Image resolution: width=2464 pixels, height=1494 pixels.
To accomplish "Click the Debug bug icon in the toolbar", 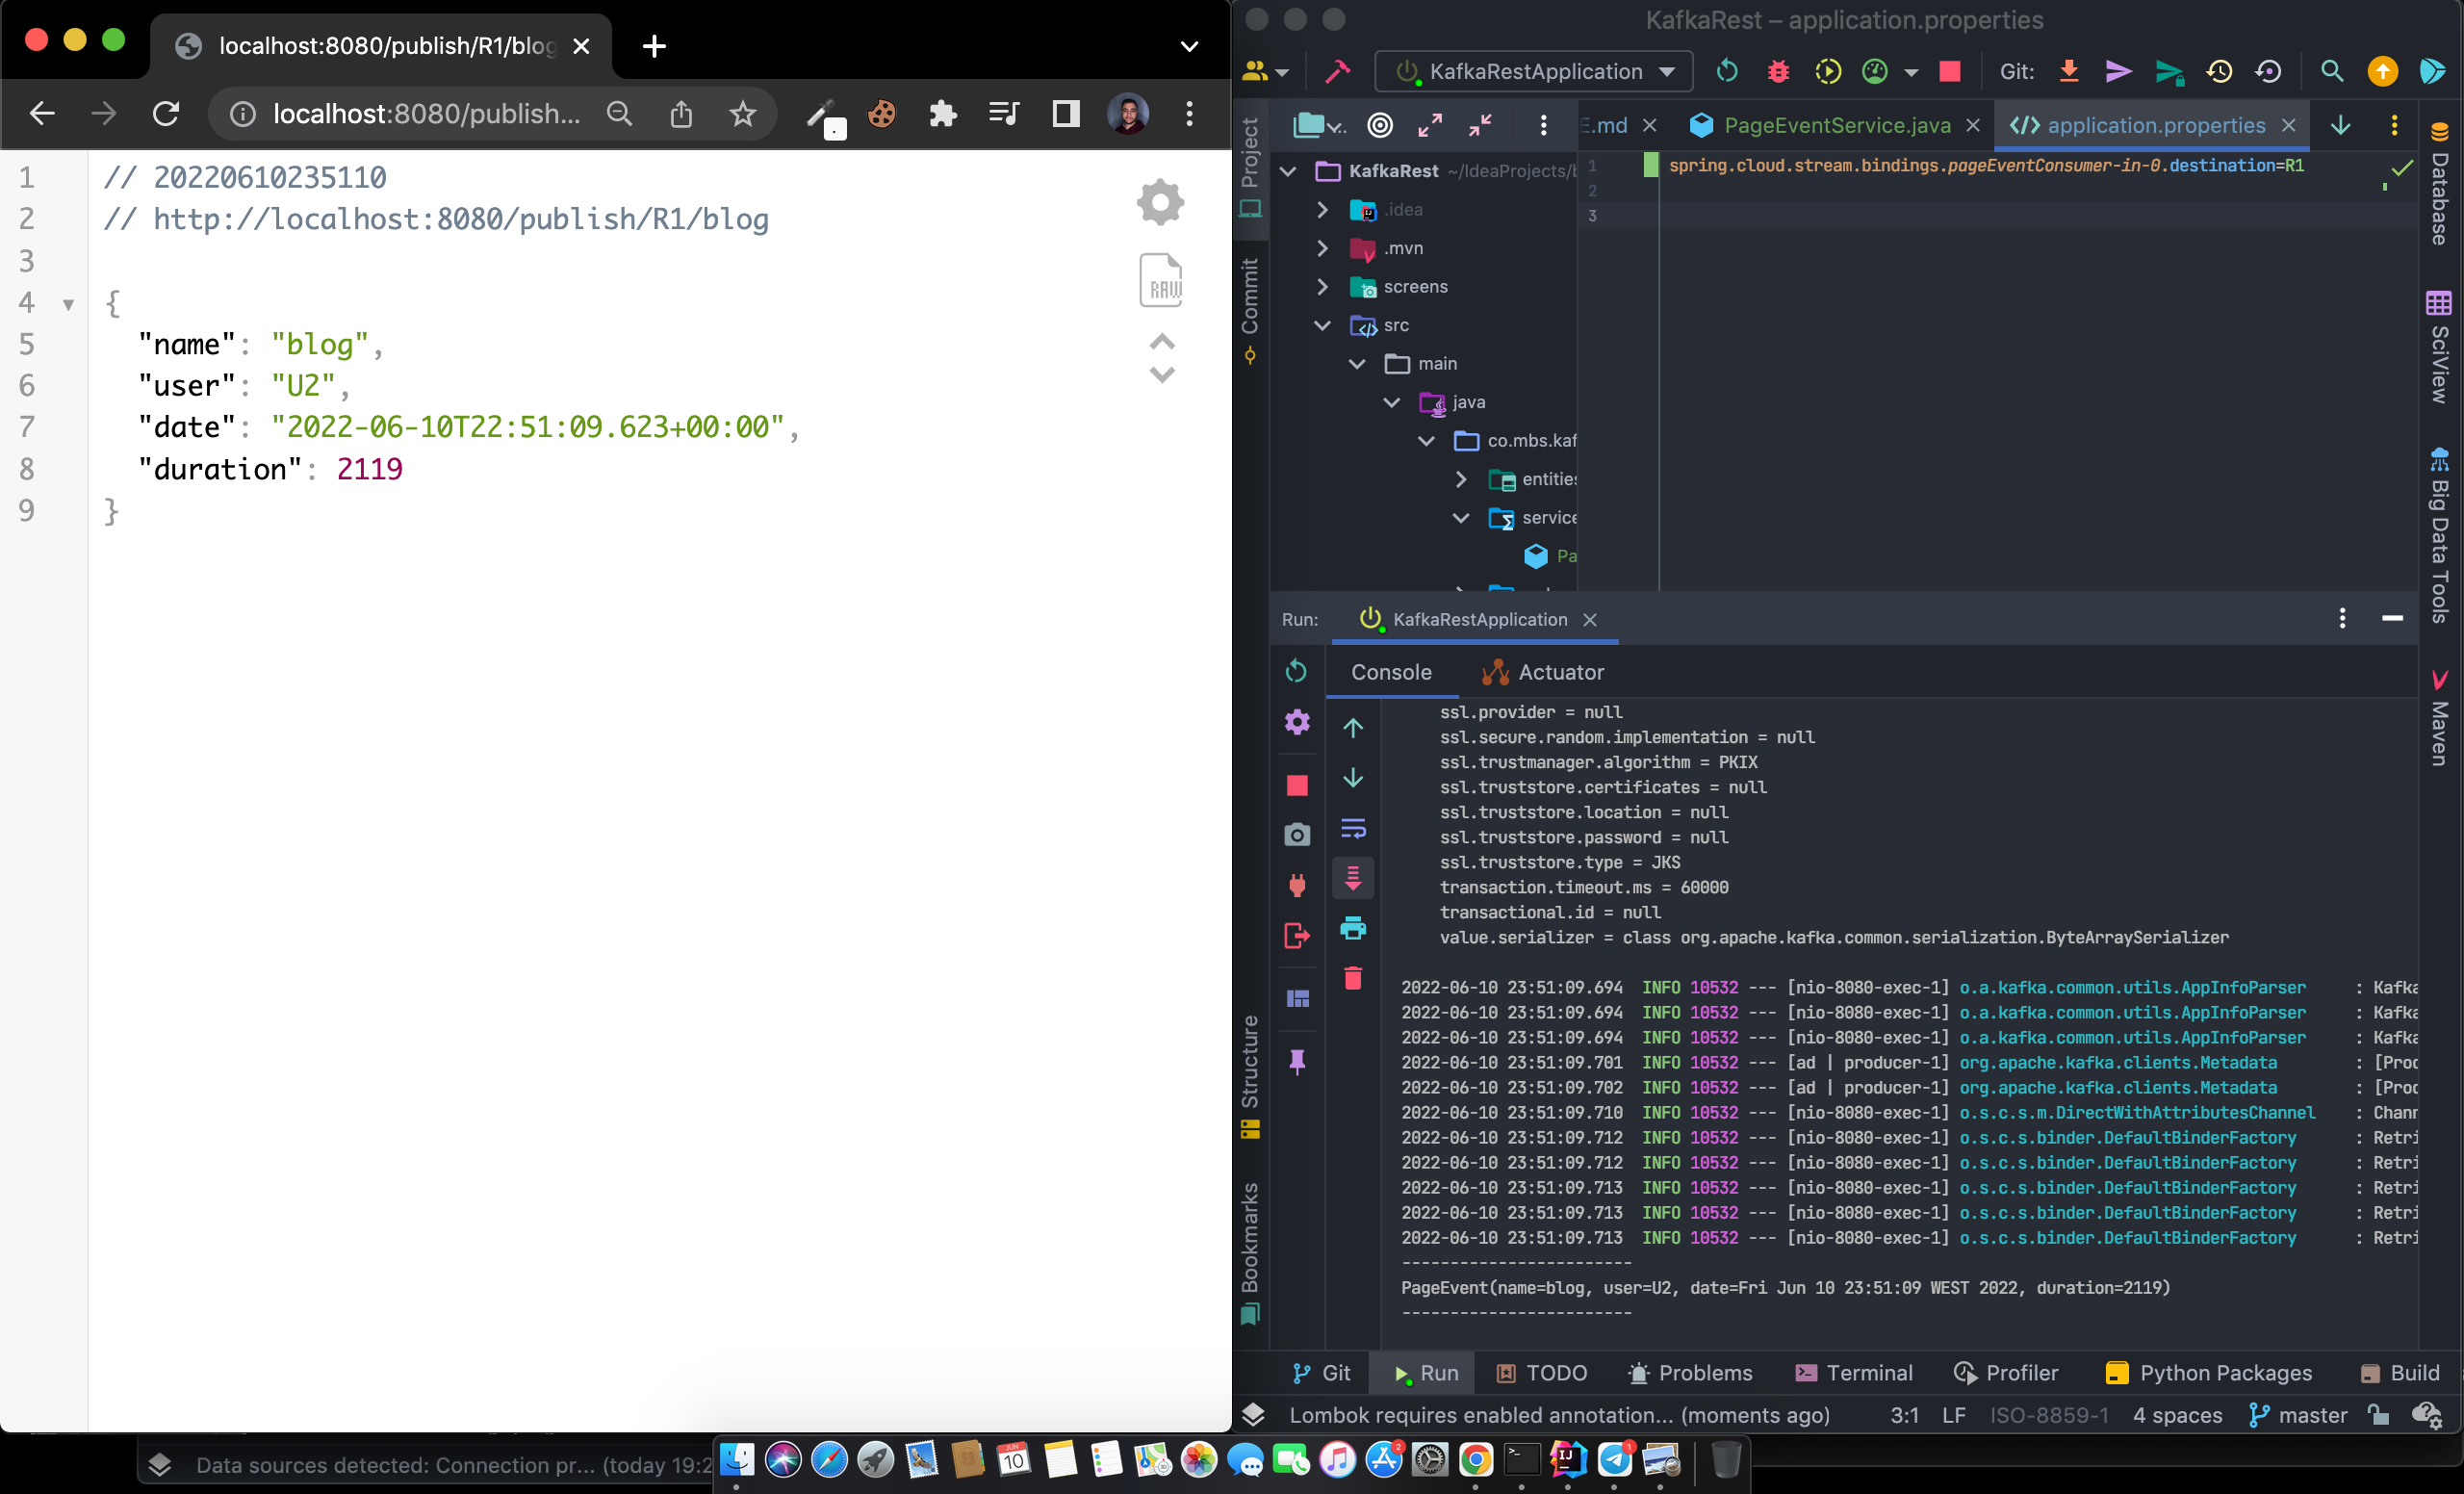I will click(x=1777, y=71).
